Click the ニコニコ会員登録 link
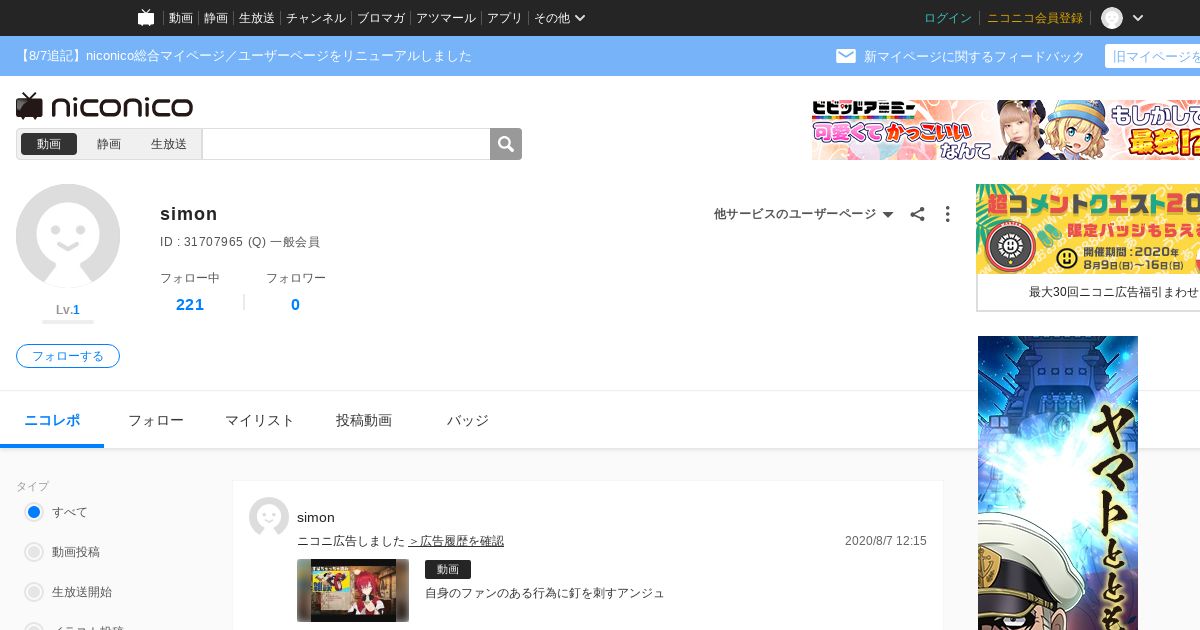 [1035, 18]
